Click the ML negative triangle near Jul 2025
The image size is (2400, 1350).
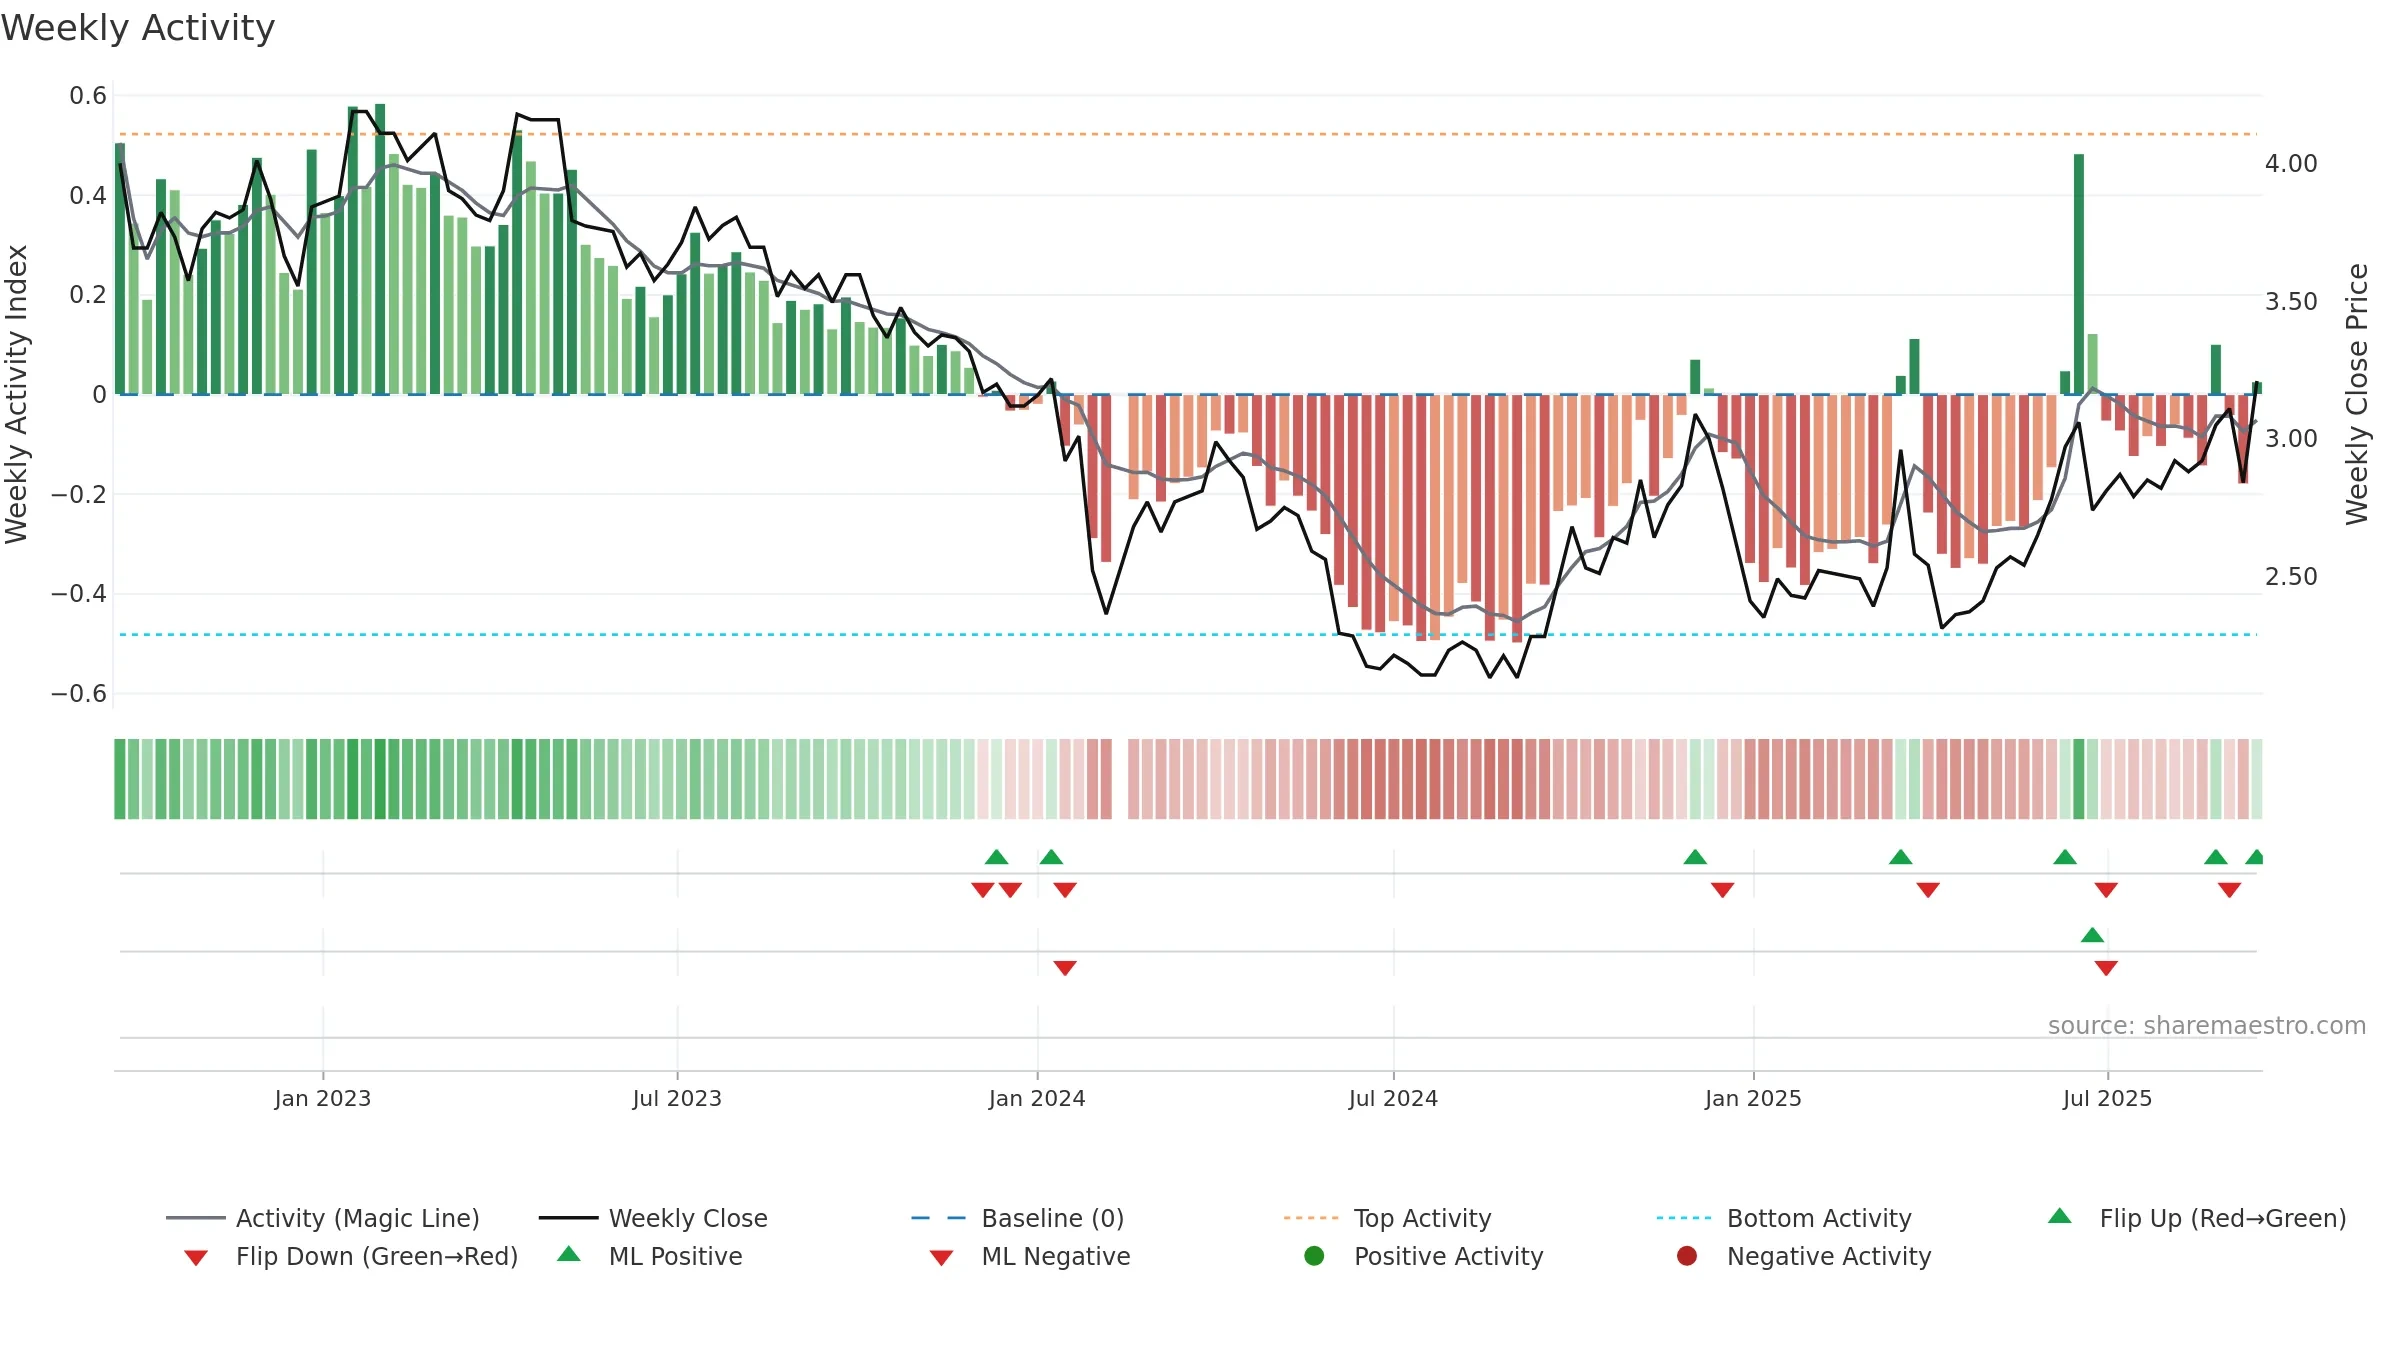[2106, 968]
